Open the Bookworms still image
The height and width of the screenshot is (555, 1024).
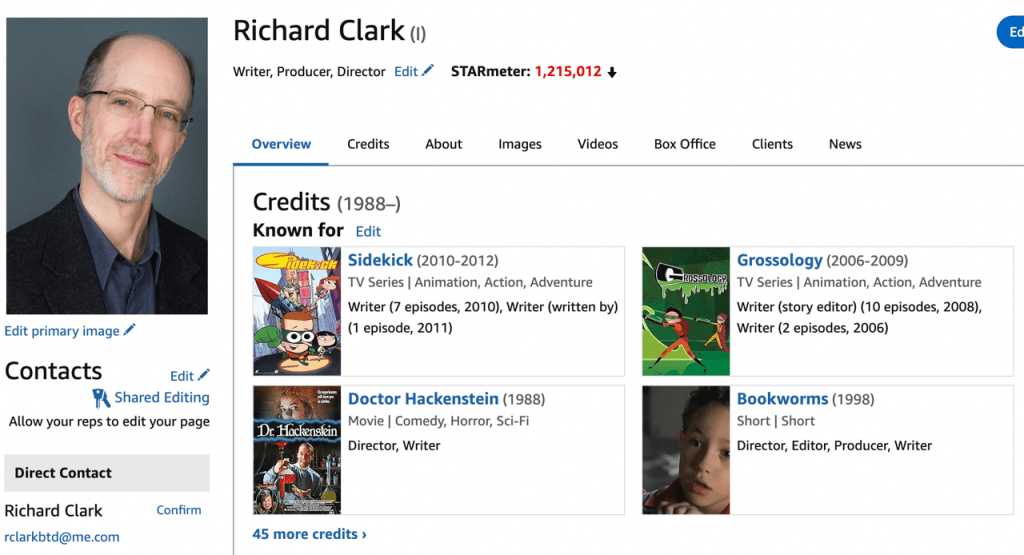click(x=685, y=450)
